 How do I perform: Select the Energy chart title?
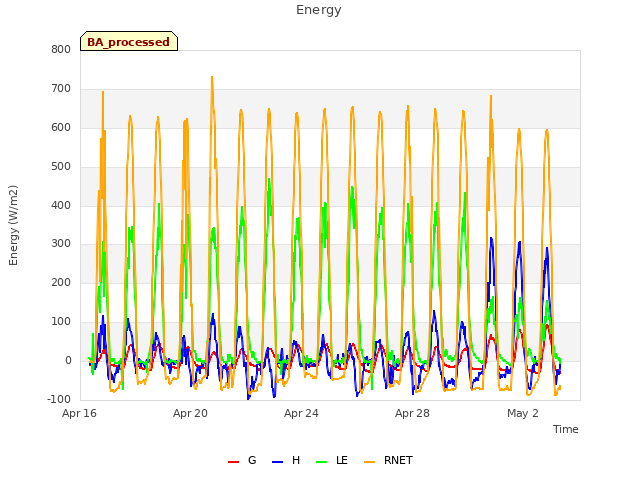pos(318,10)
